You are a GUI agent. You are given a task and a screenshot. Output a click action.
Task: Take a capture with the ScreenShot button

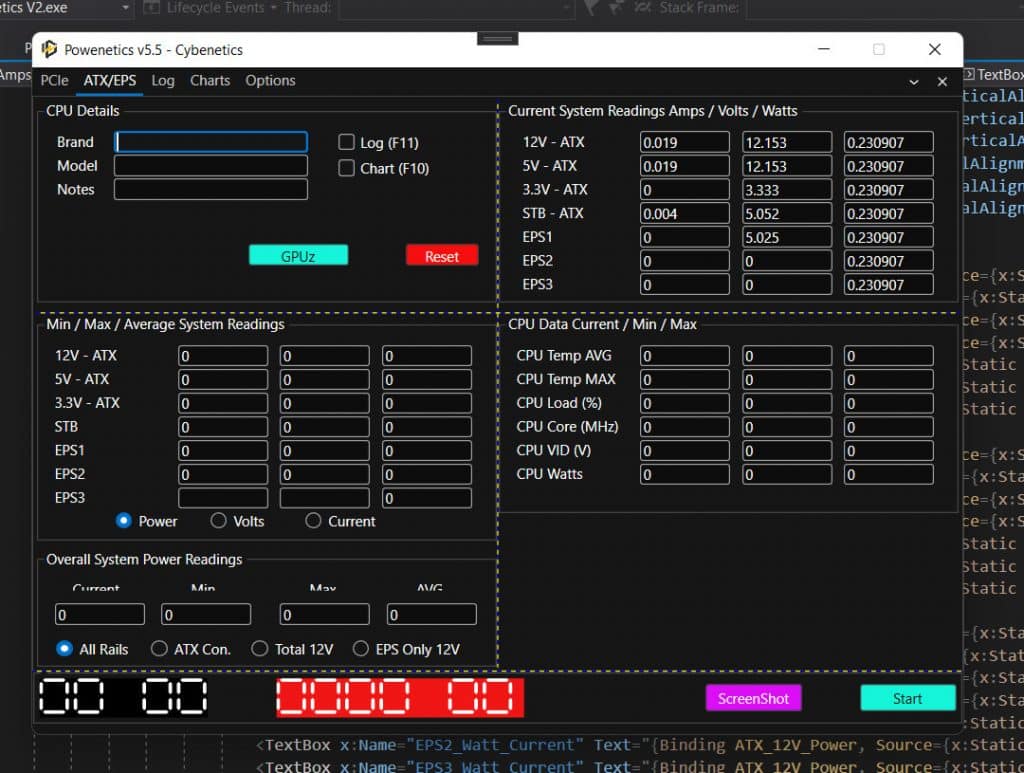[753, 698]
